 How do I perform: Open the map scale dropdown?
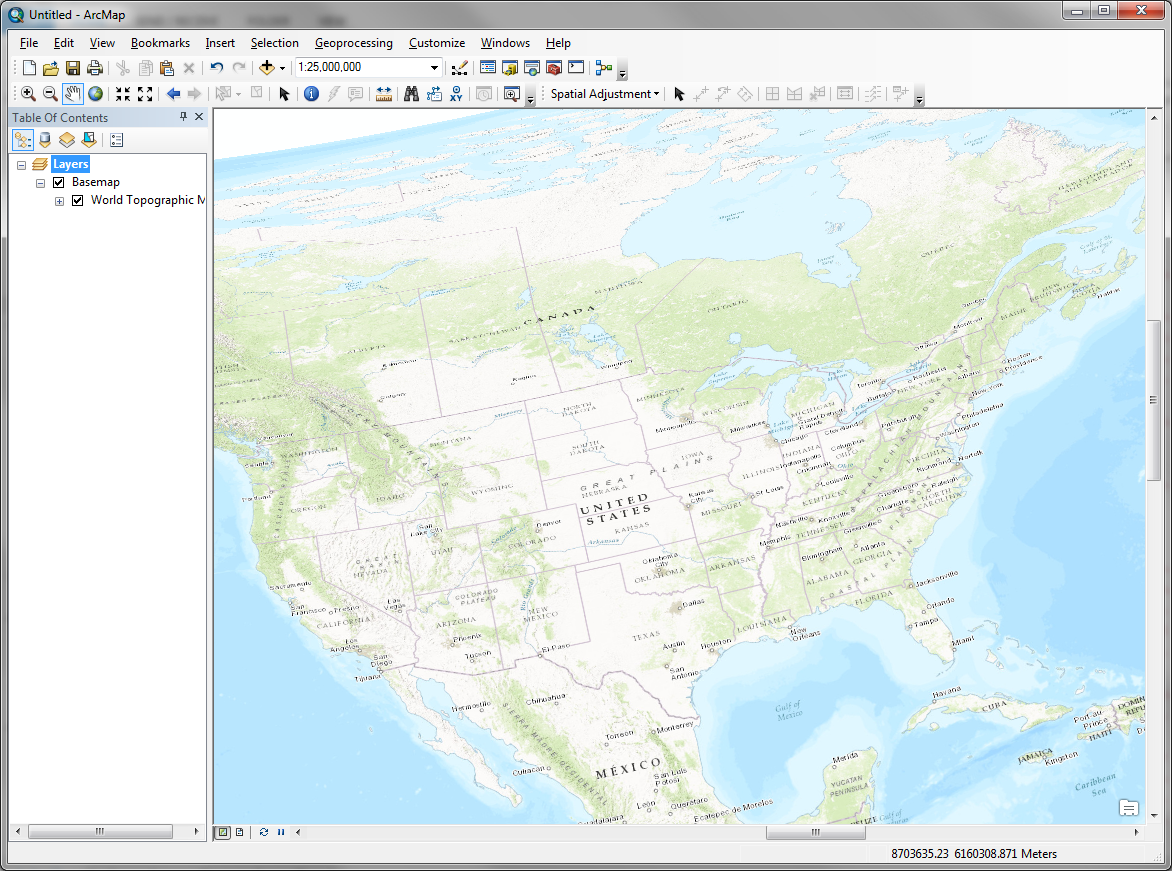point(434,67)
